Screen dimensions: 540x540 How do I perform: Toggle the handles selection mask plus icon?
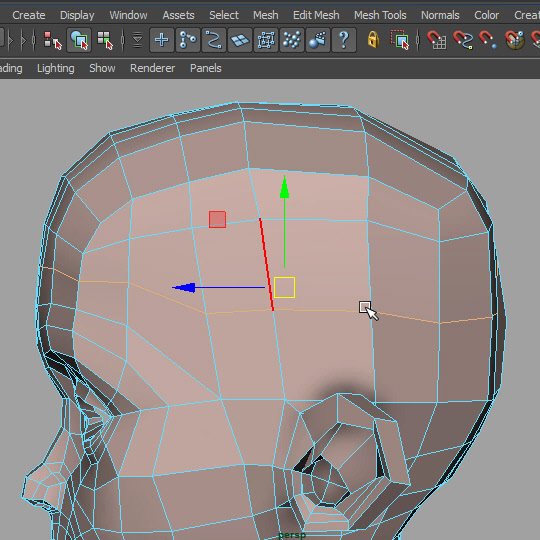point(162,40)
